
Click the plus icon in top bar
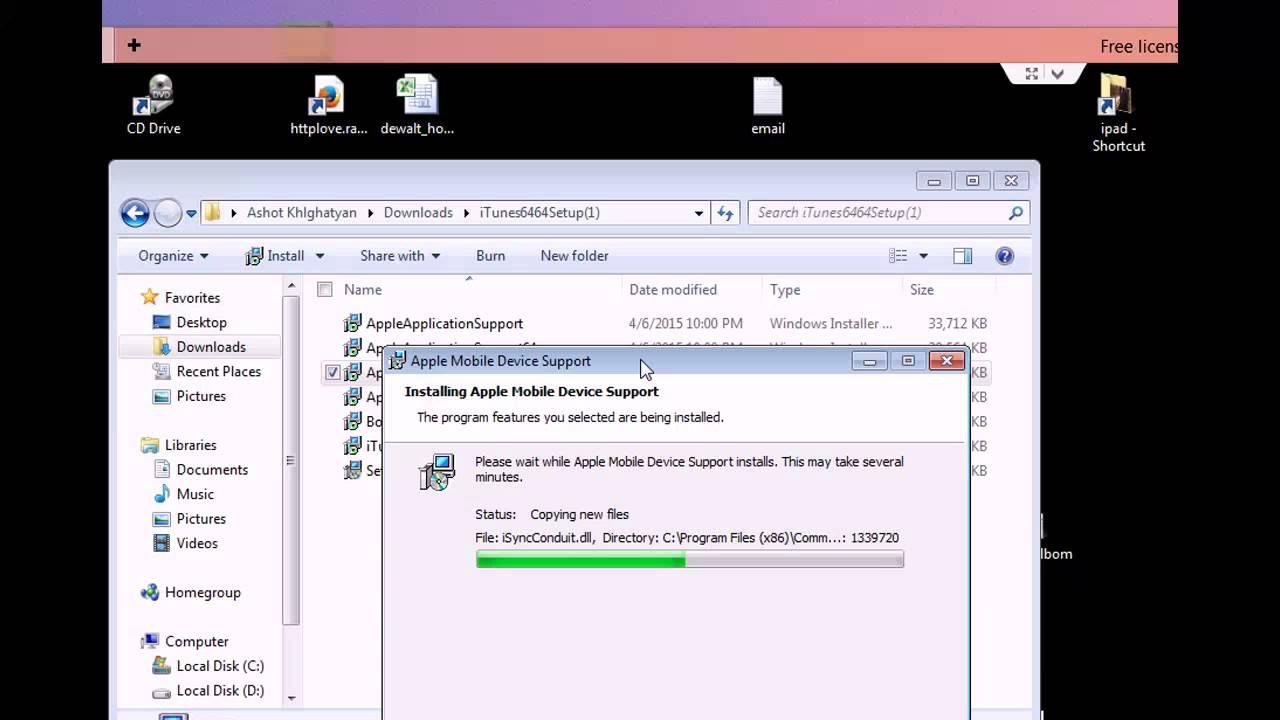(134, 45)
